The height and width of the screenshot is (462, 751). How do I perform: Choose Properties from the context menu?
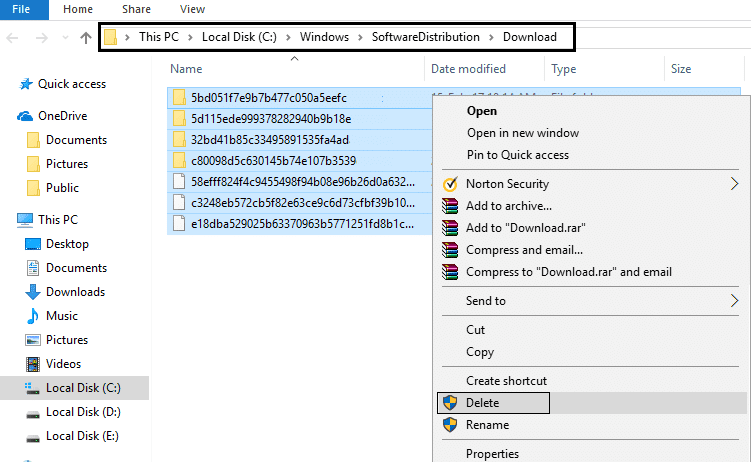click(x=492, y=453)
